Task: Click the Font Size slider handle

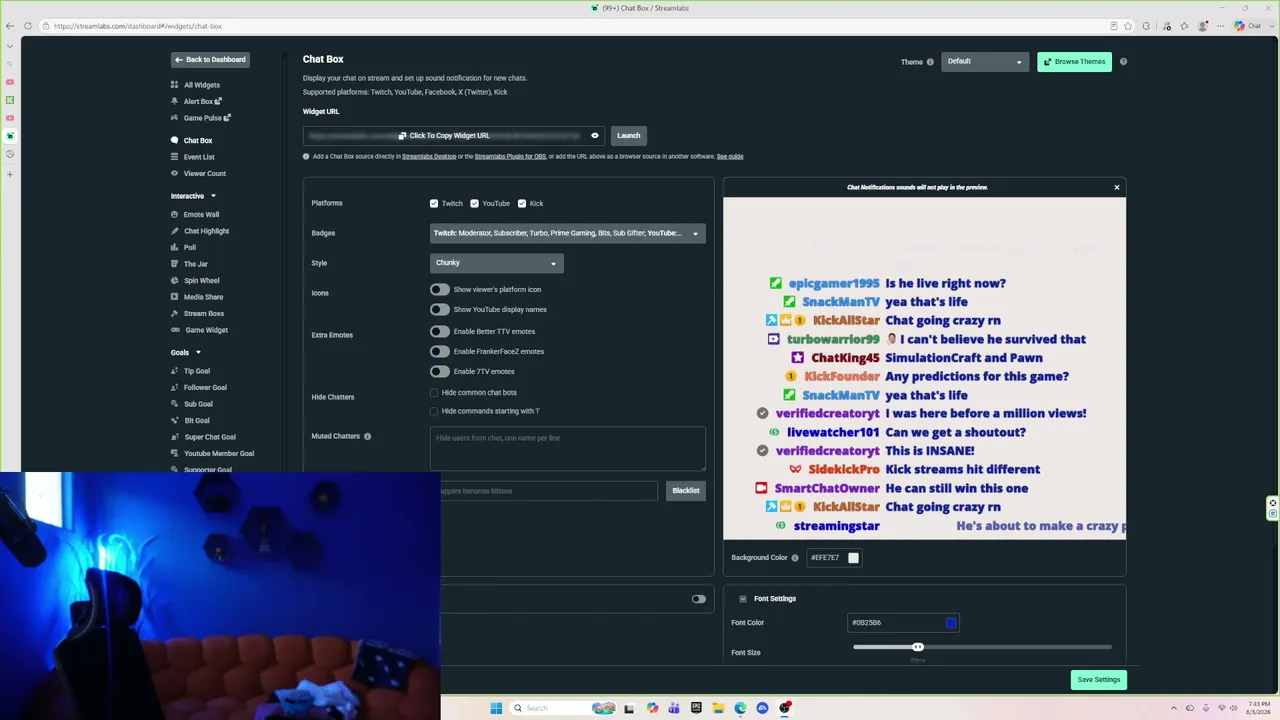Action: 918,647
